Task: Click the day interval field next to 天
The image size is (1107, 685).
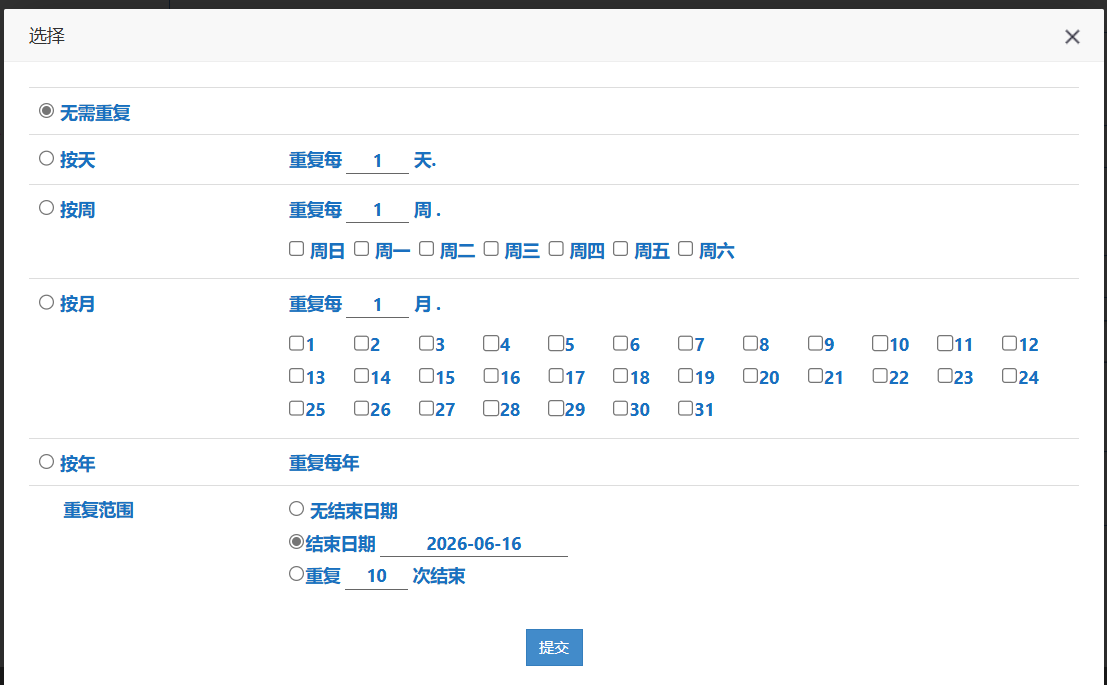Action: pos(377,161)
